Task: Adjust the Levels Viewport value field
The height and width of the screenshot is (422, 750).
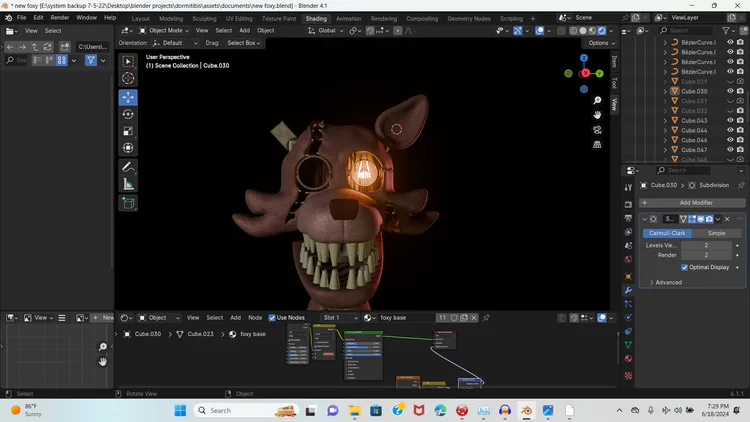Action: click(x=706, y=245)
